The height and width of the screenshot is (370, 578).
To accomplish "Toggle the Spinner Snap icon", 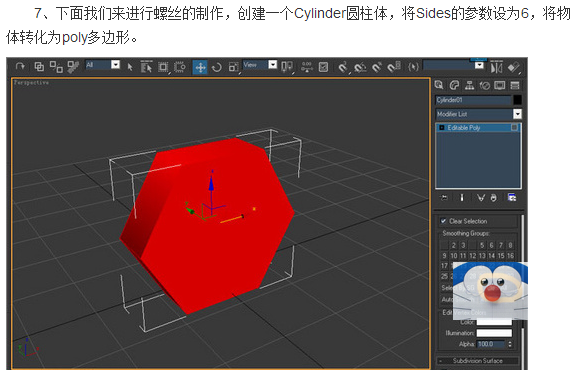I will coord(394,67).
